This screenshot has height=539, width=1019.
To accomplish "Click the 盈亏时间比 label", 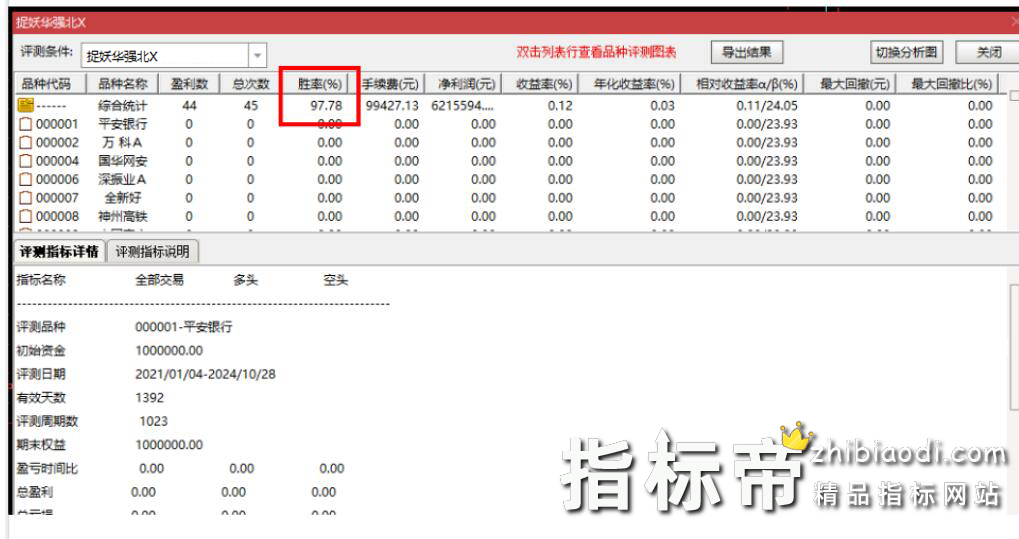I will point(47,468).
